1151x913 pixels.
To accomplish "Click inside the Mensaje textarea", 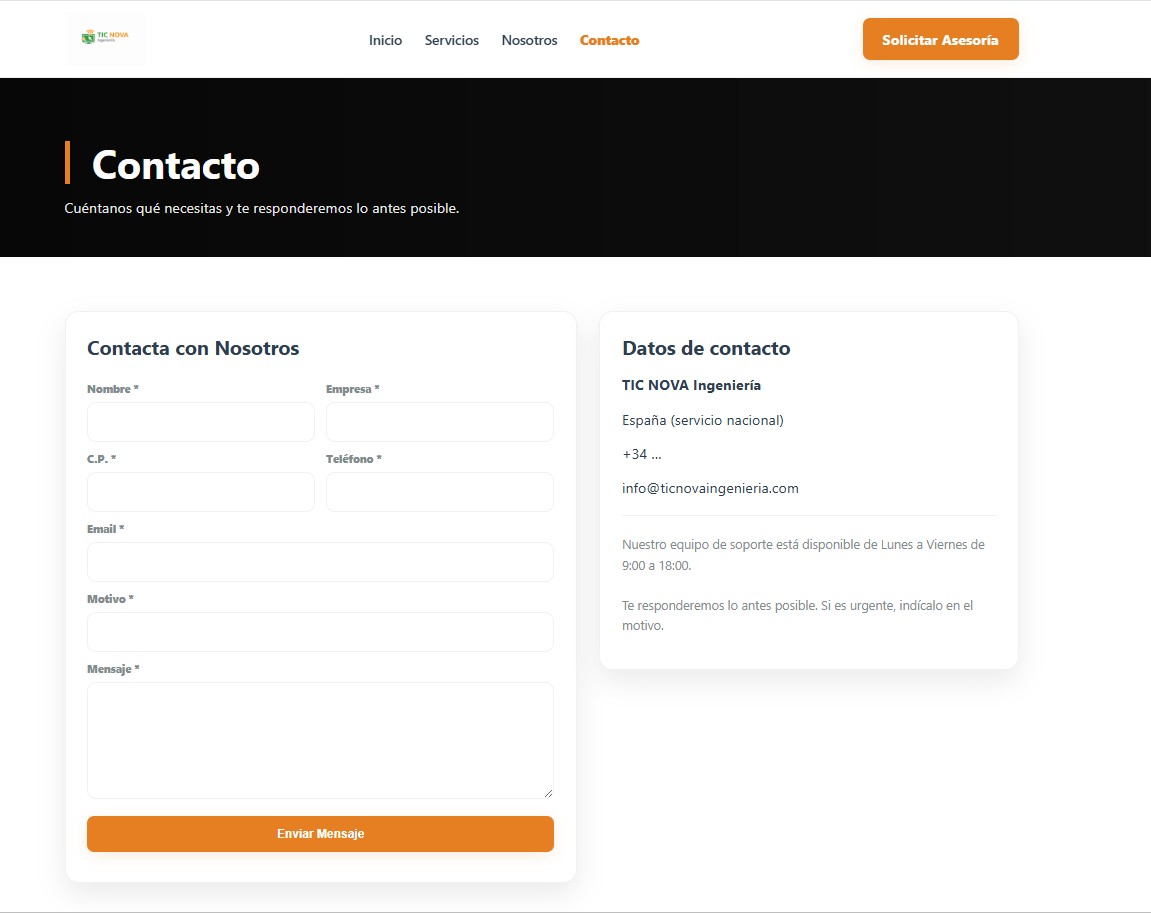I will tap(320, 741).
